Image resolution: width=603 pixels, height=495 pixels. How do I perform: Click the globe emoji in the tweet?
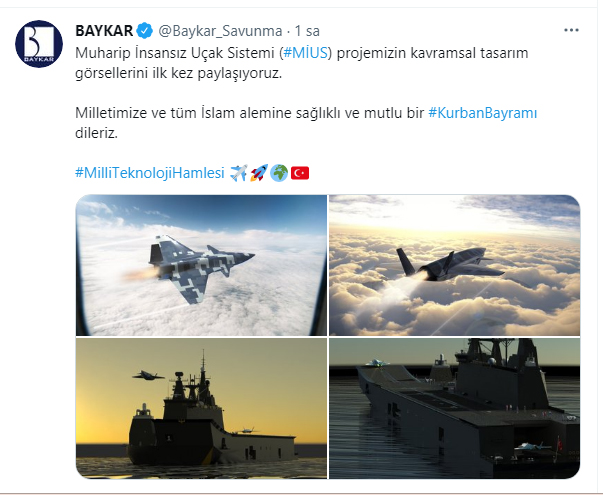click(x=279, y=173)
